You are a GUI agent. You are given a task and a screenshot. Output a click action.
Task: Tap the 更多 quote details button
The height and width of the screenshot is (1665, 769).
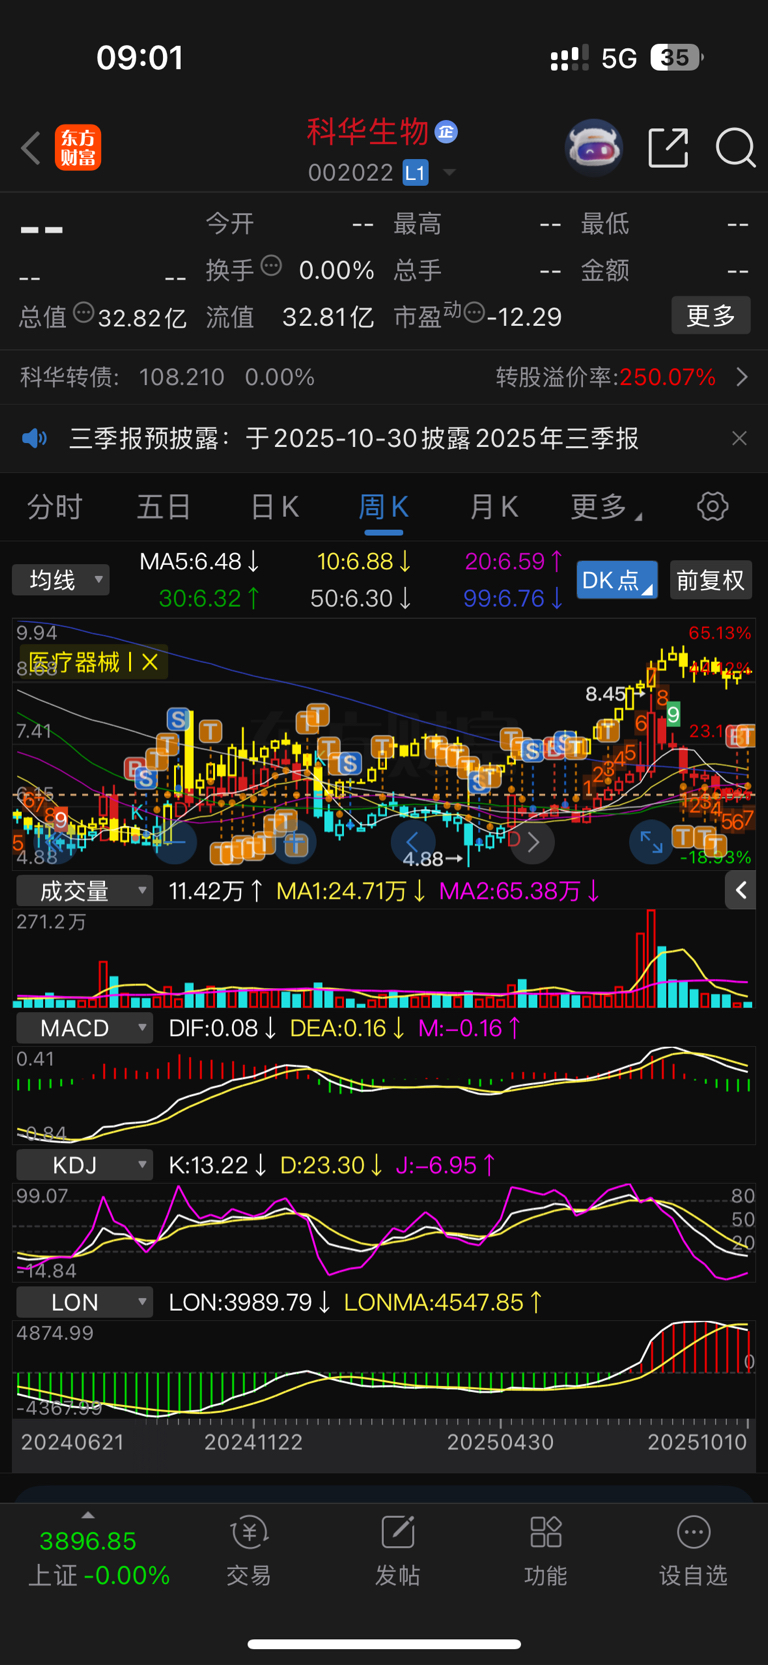(x=711, y=316)
